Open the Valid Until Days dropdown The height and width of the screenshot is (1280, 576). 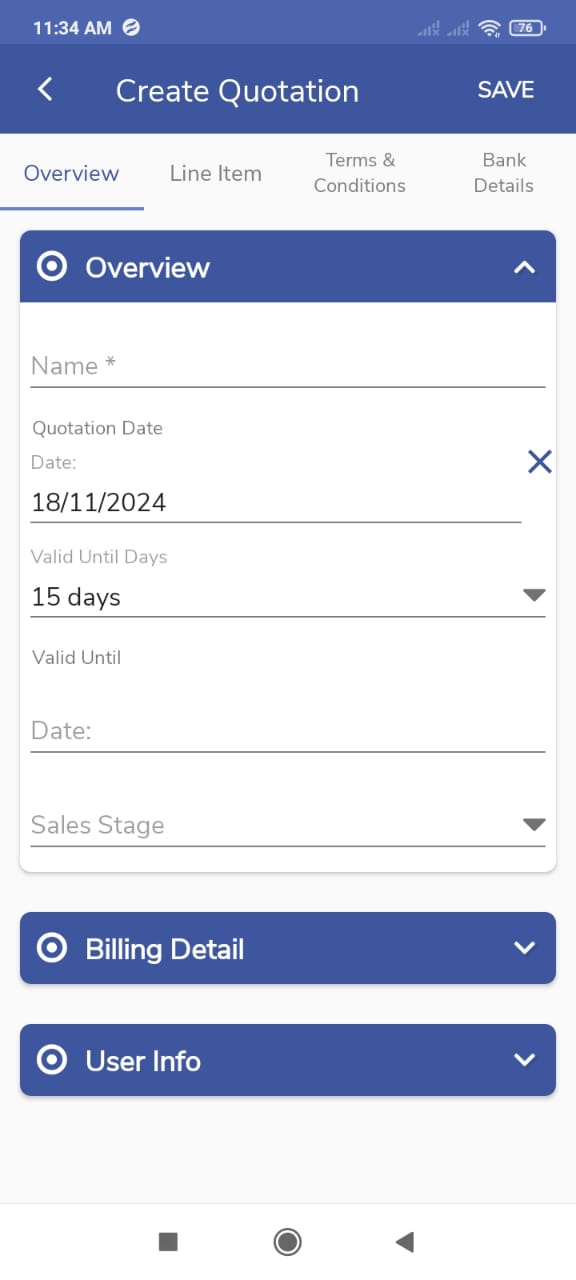(288, 597)
